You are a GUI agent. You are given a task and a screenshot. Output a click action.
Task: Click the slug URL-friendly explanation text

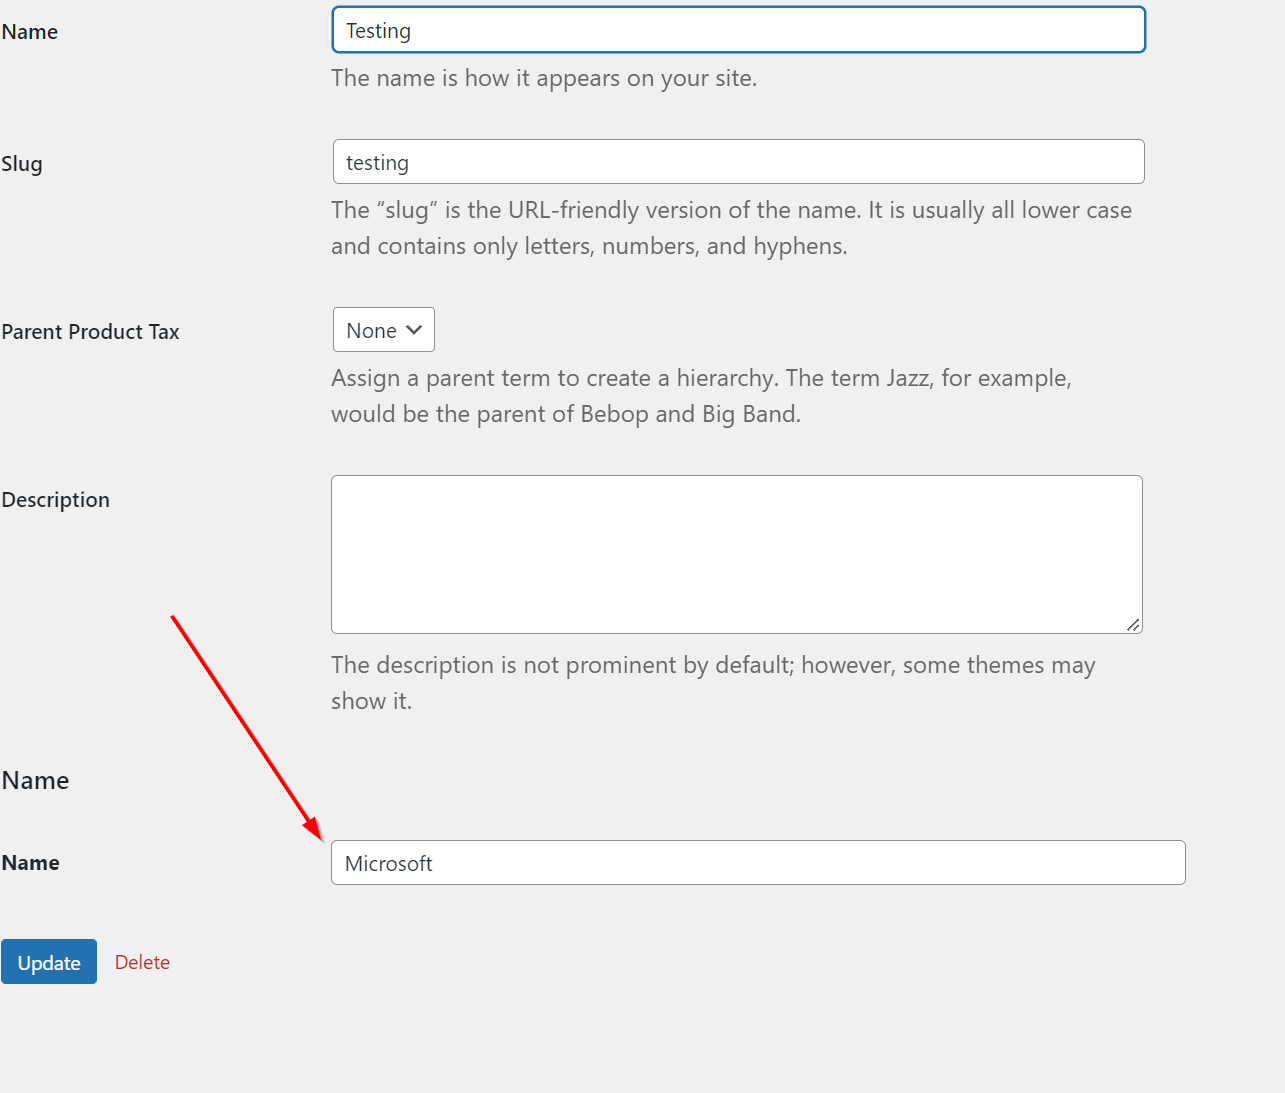[x=730, y=228]
